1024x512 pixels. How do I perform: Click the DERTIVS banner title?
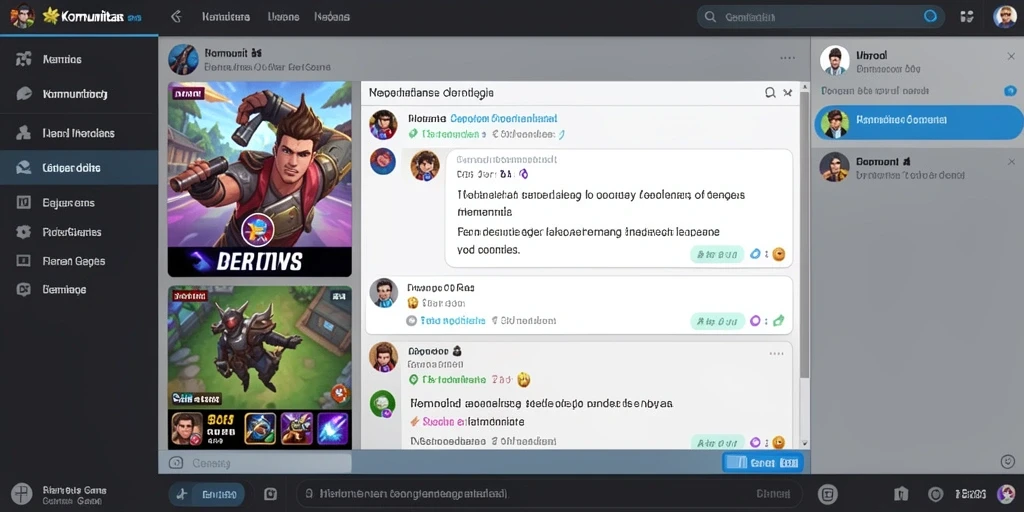pos(259,262)
